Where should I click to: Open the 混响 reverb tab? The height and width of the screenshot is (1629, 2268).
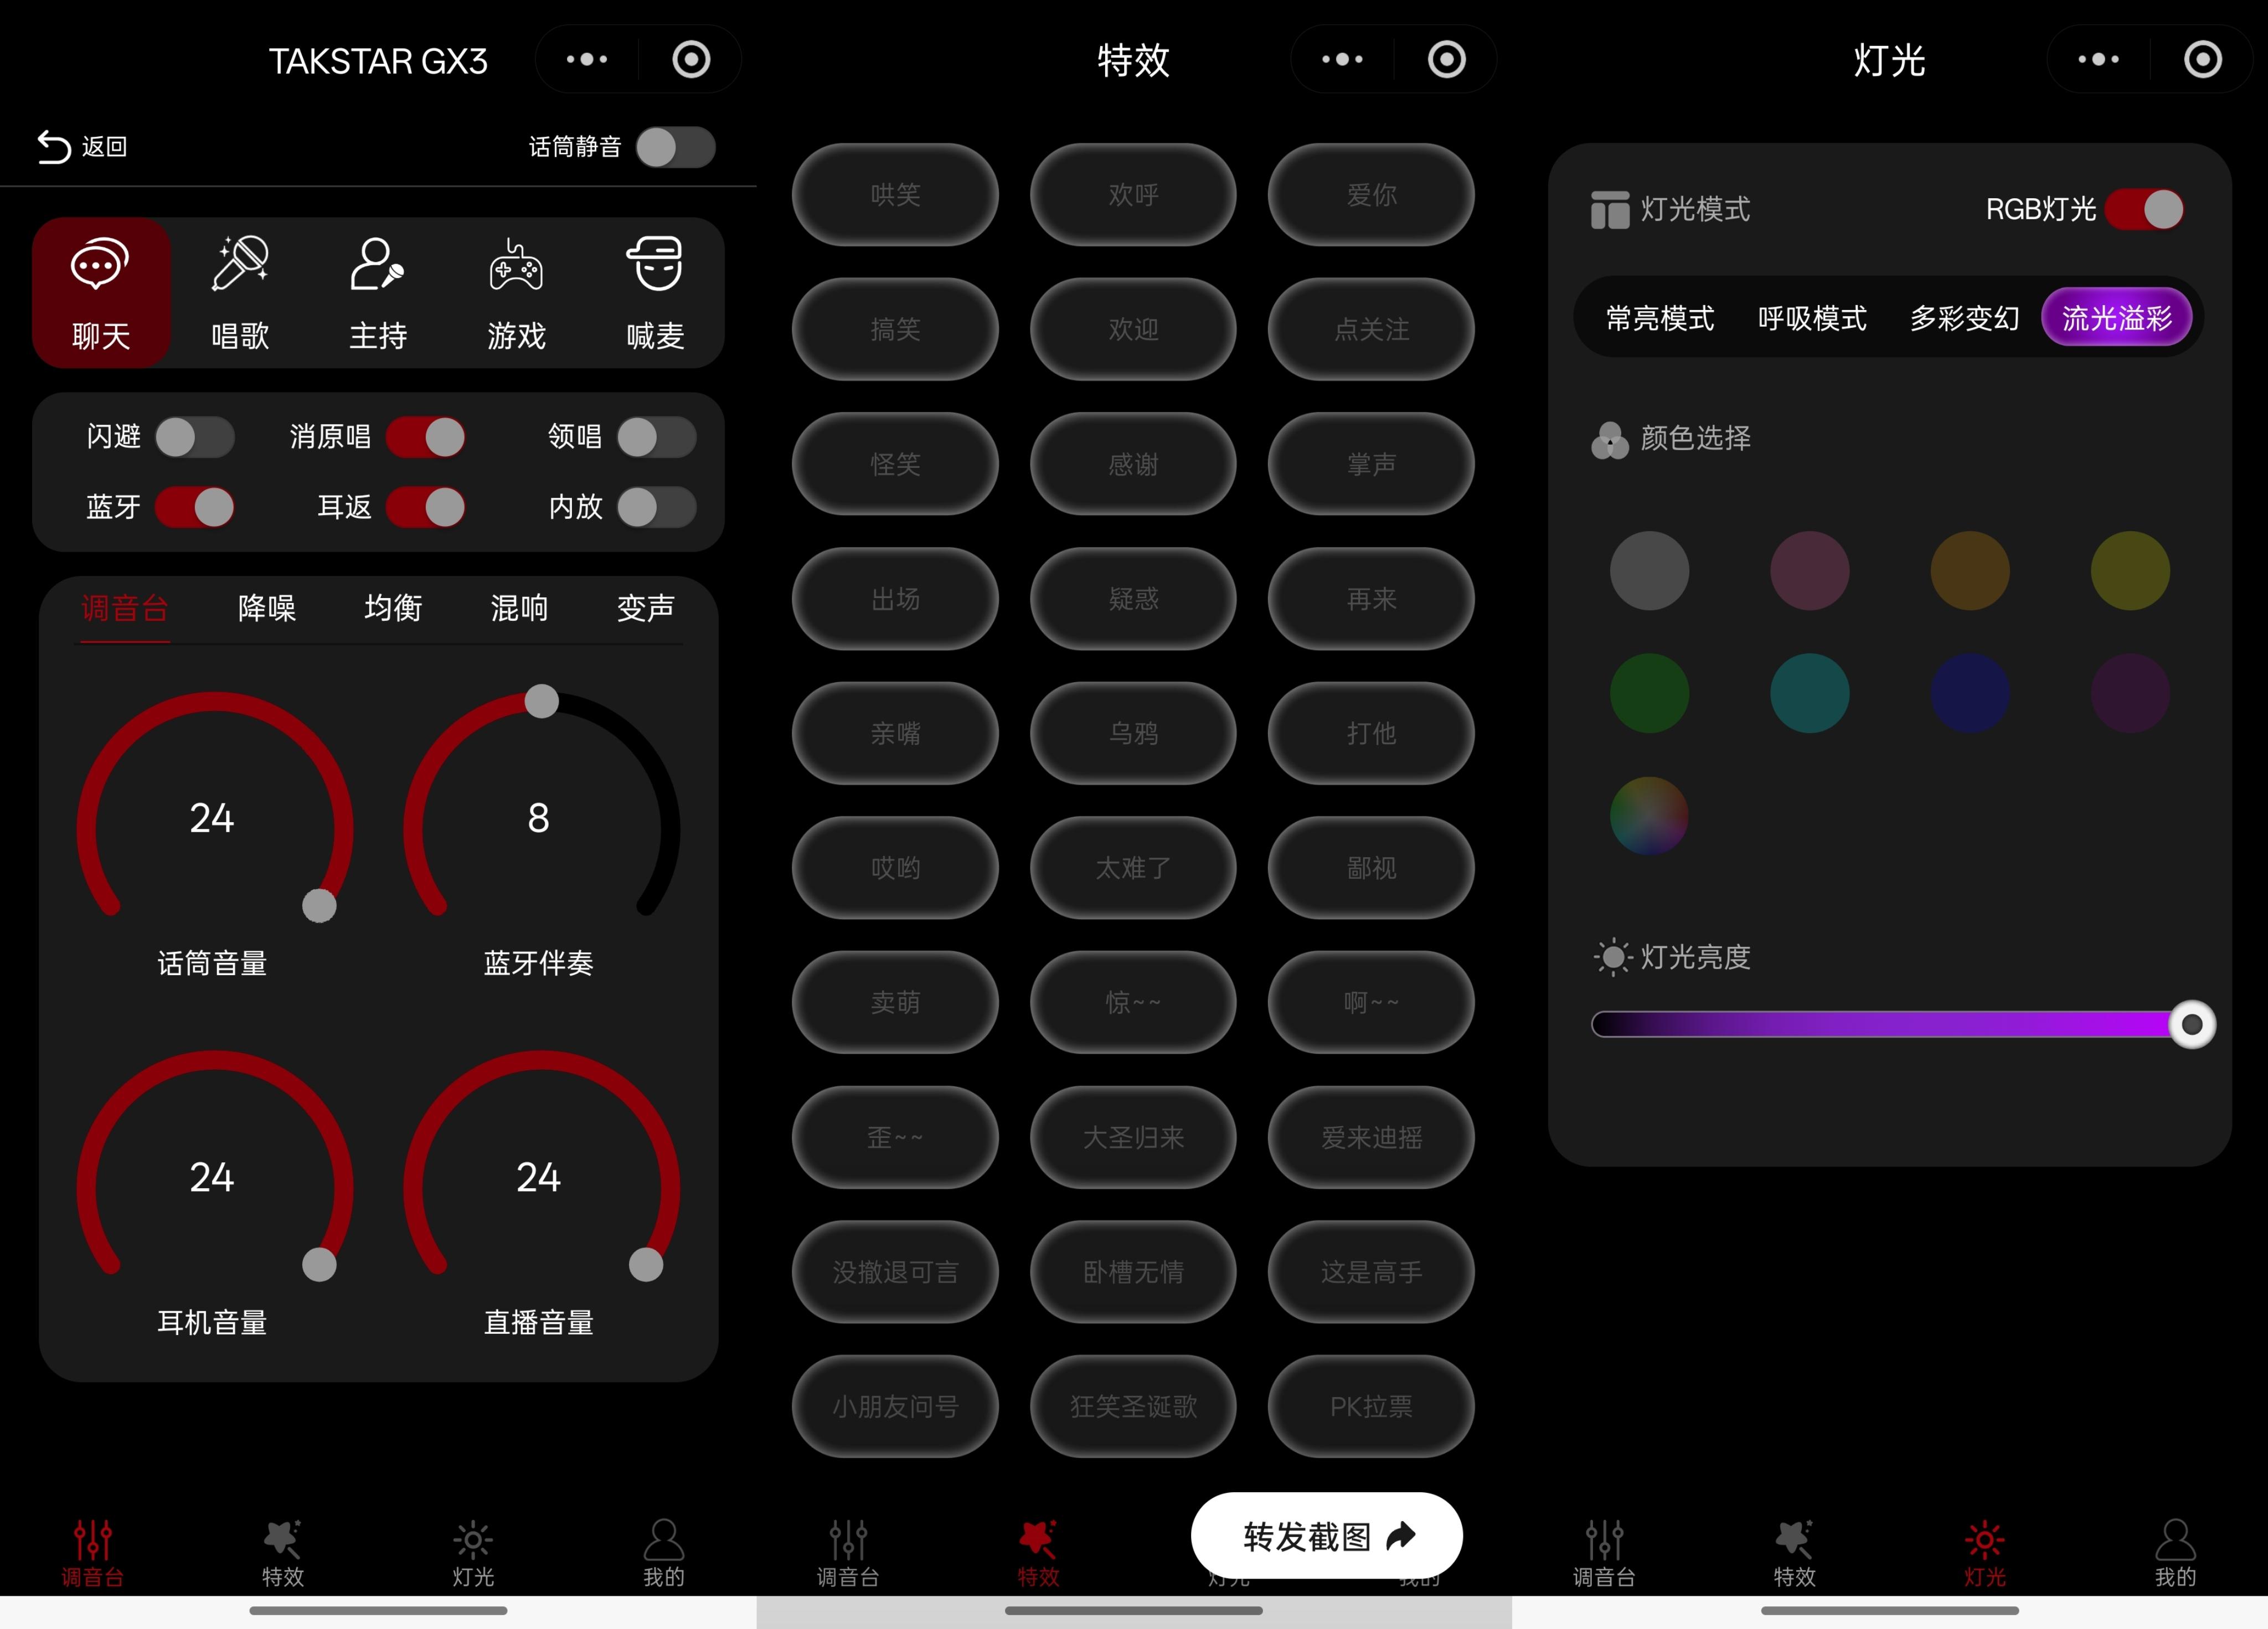(x=519, y=608)
